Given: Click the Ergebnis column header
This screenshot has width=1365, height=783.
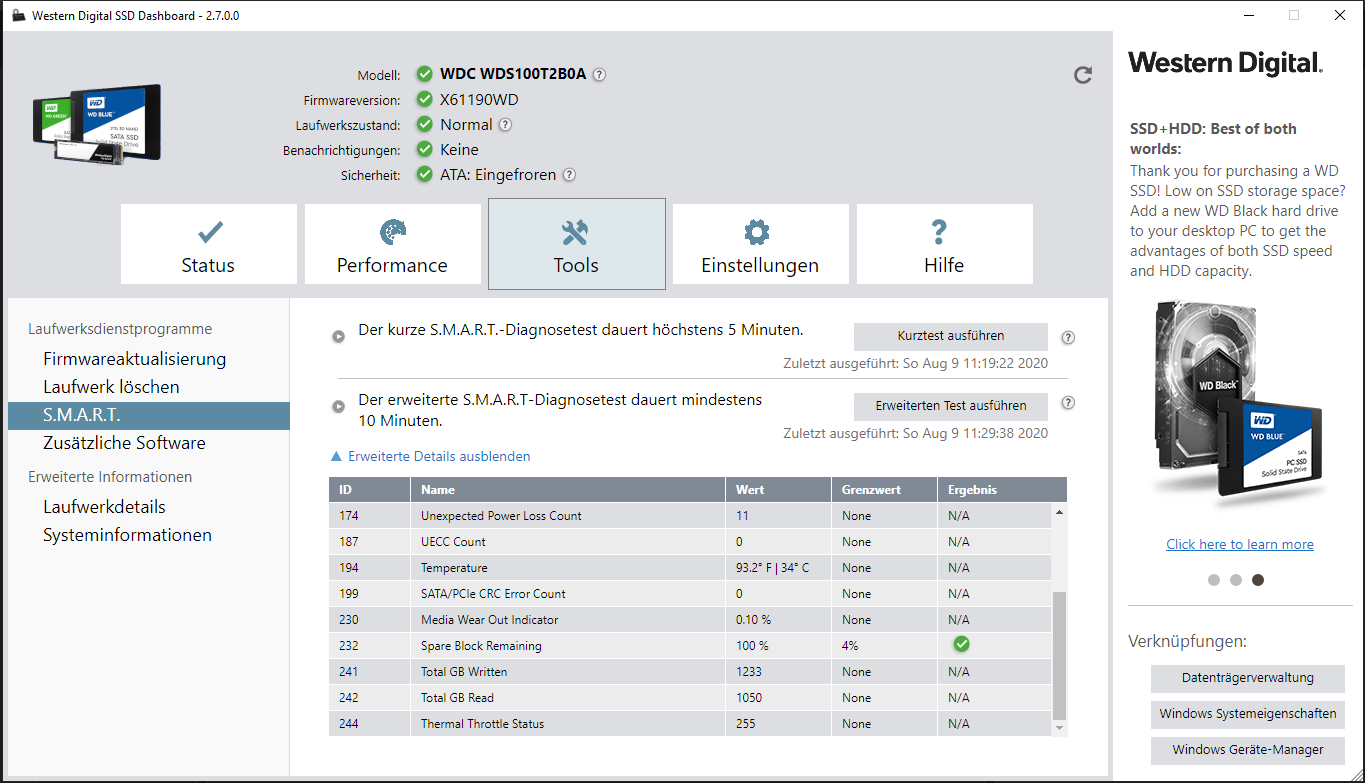Looking at the screenshot, I should tap(1002, 490).
